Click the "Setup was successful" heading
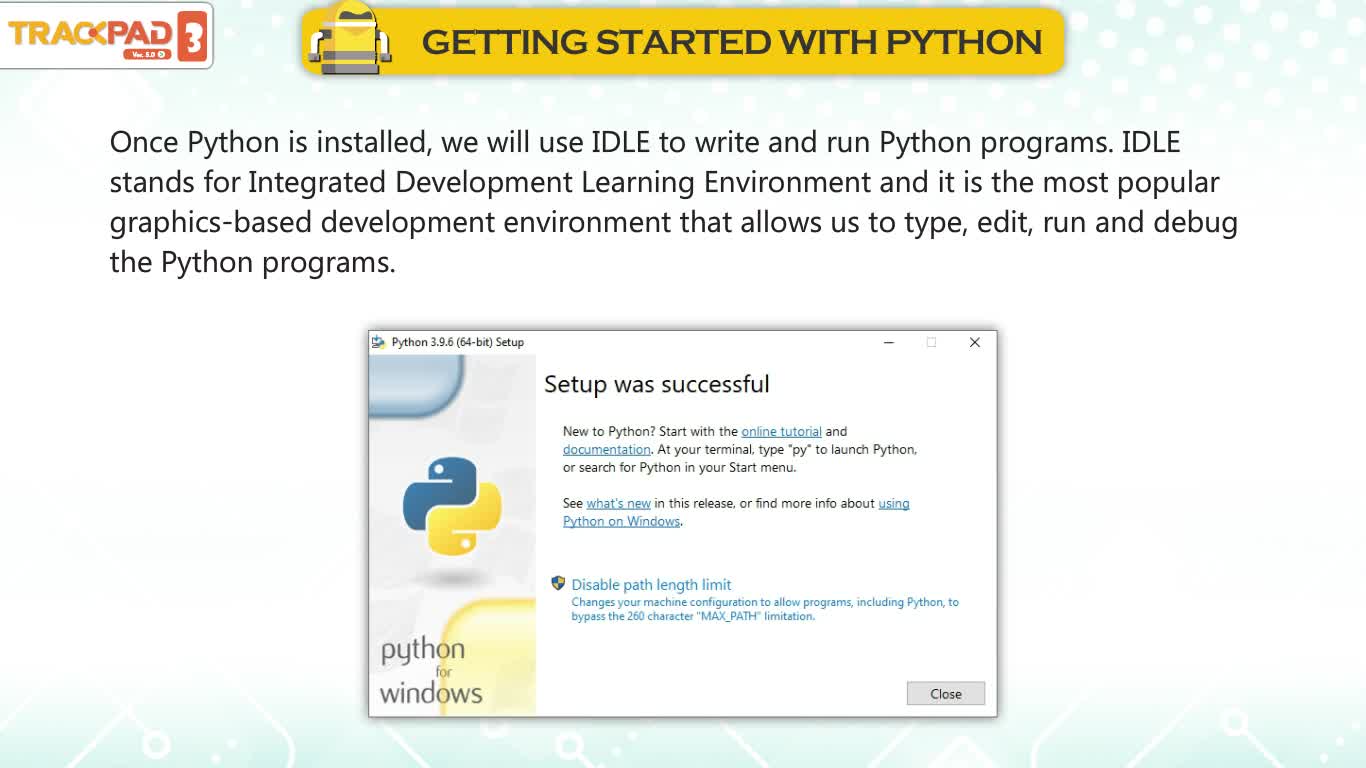The width and height of the screenshot is (1366, 768). (657, 385)
